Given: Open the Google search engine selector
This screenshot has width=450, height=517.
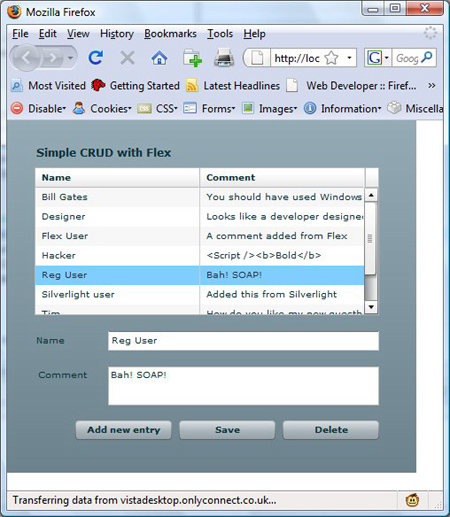Looking at the screenshot, I should coord(378,58).
